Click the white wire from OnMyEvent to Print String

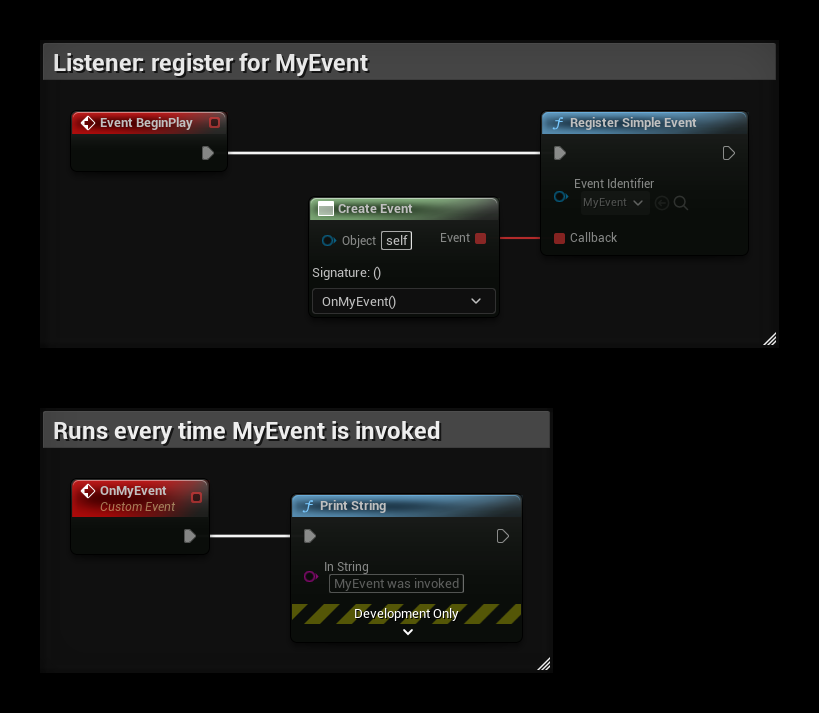coord(250,536)
